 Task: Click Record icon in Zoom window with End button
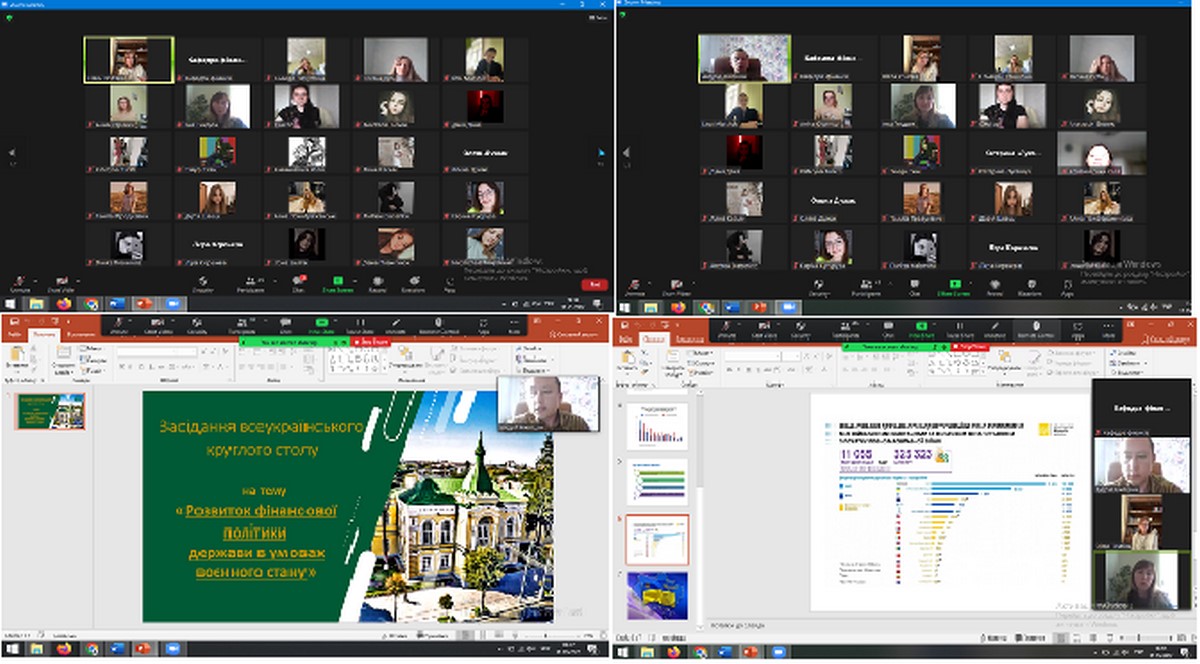tap(376, 282)
